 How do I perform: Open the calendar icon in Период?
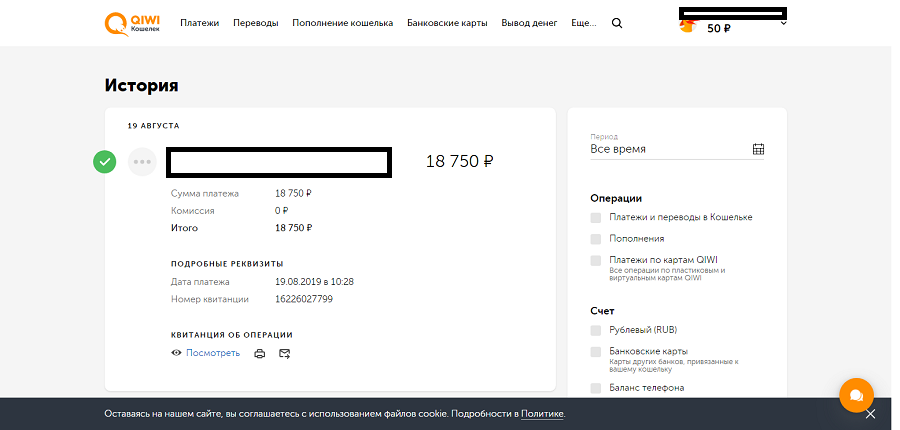click(x=758, y=149)
